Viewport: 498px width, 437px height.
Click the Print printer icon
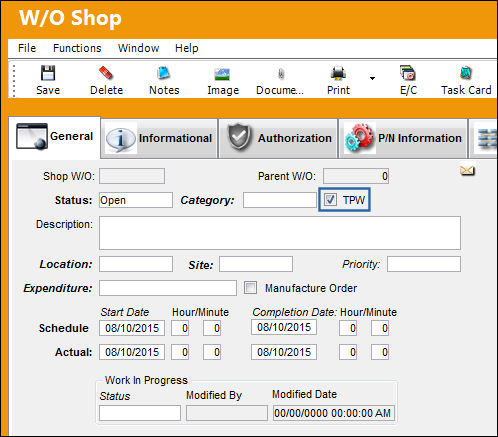338,73
